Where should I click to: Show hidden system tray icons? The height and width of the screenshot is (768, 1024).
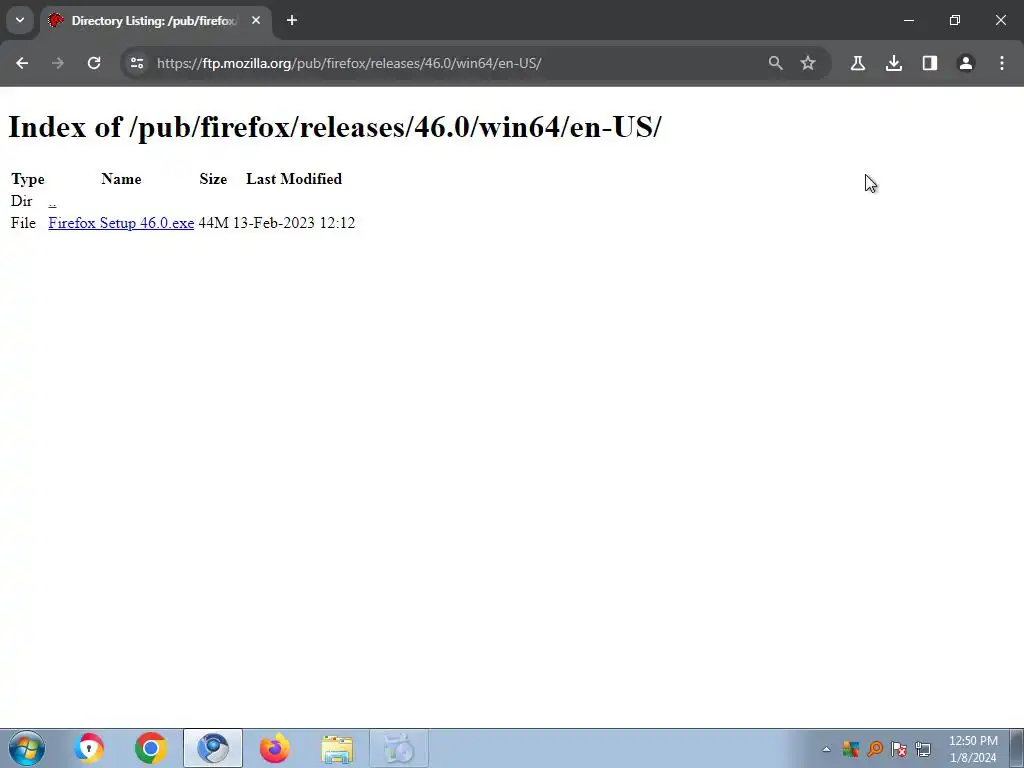pos(826,749)
